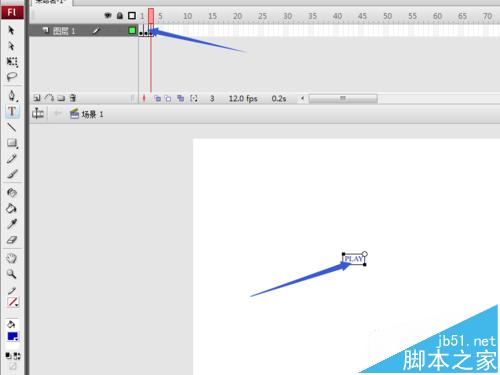Toggle green outline square of layer 1

point(132,31)
